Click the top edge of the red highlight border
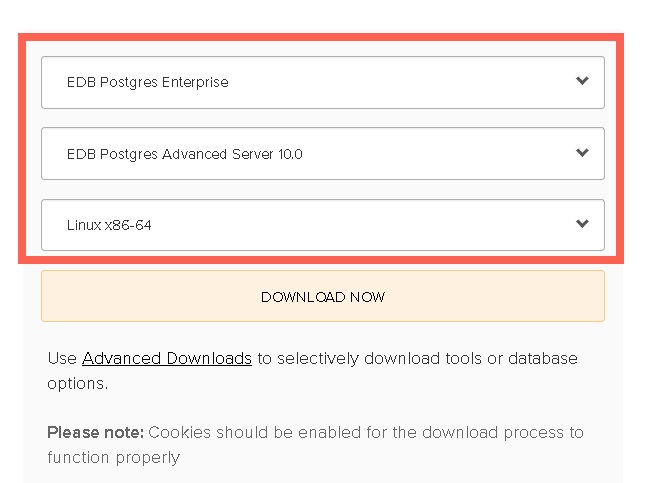 [x=321, y=37]
